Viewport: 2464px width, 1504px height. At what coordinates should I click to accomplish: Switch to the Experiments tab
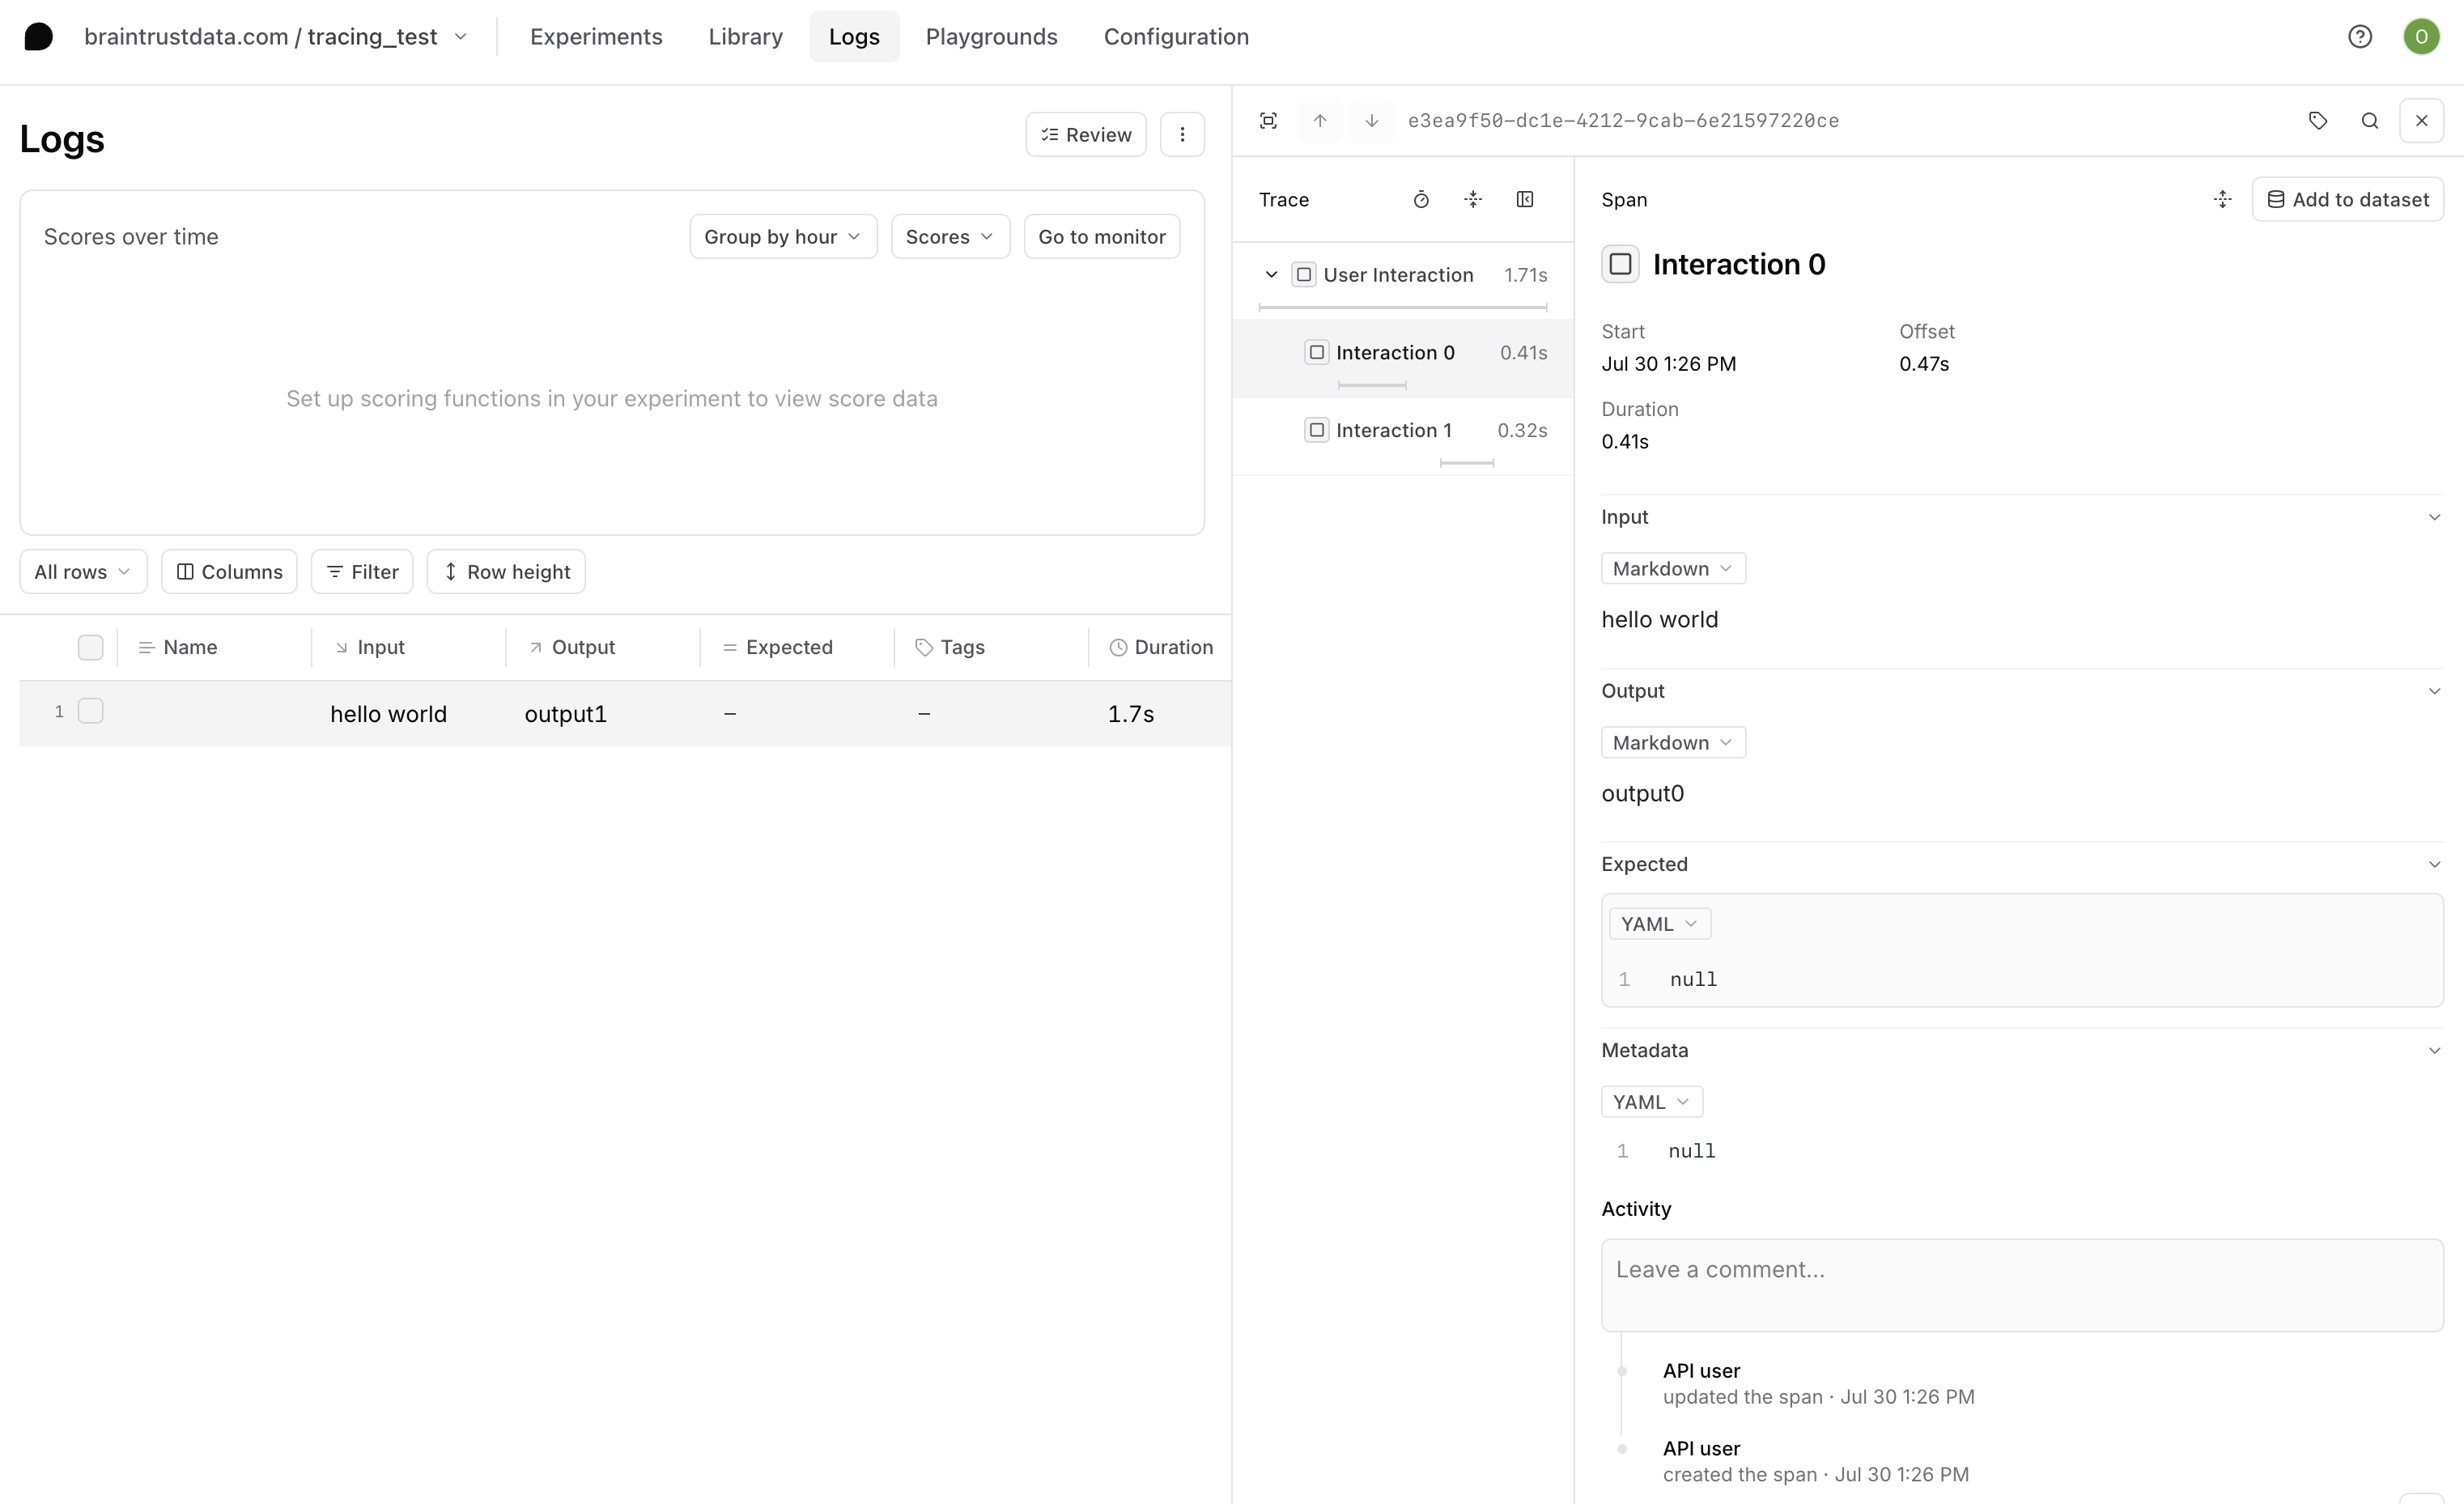pos(596,37)
